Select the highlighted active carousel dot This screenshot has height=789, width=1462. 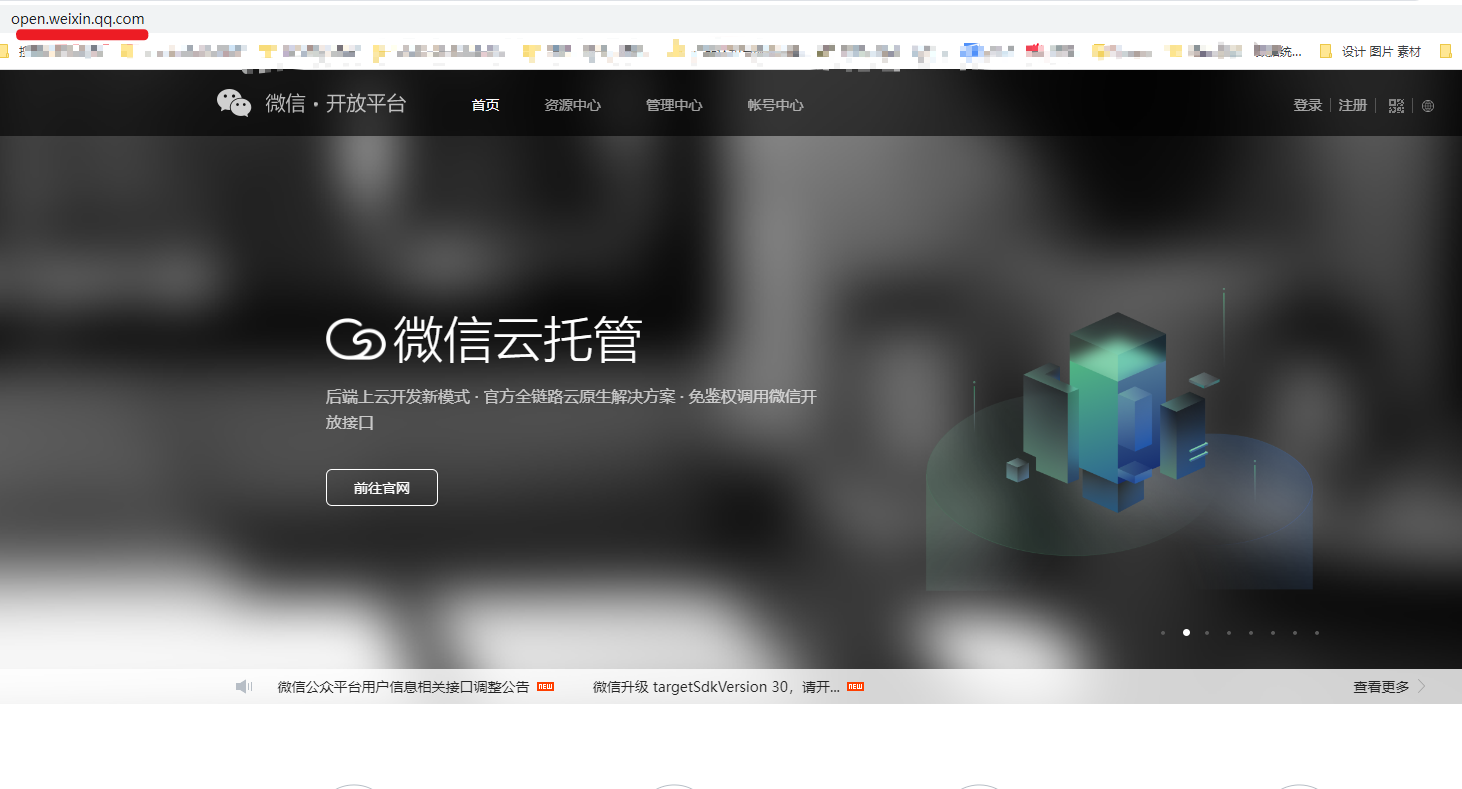pos(1186,633)
